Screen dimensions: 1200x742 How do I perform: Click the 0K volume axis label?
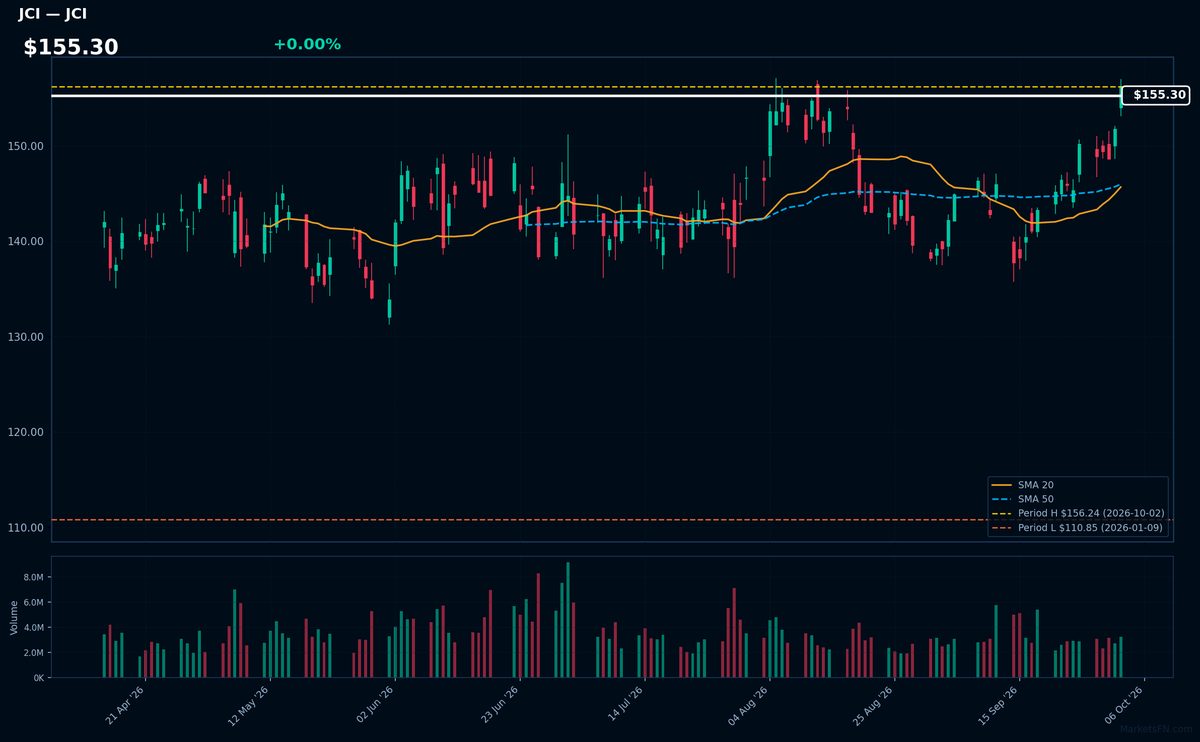pyautogui.click(x=38, y=677)
